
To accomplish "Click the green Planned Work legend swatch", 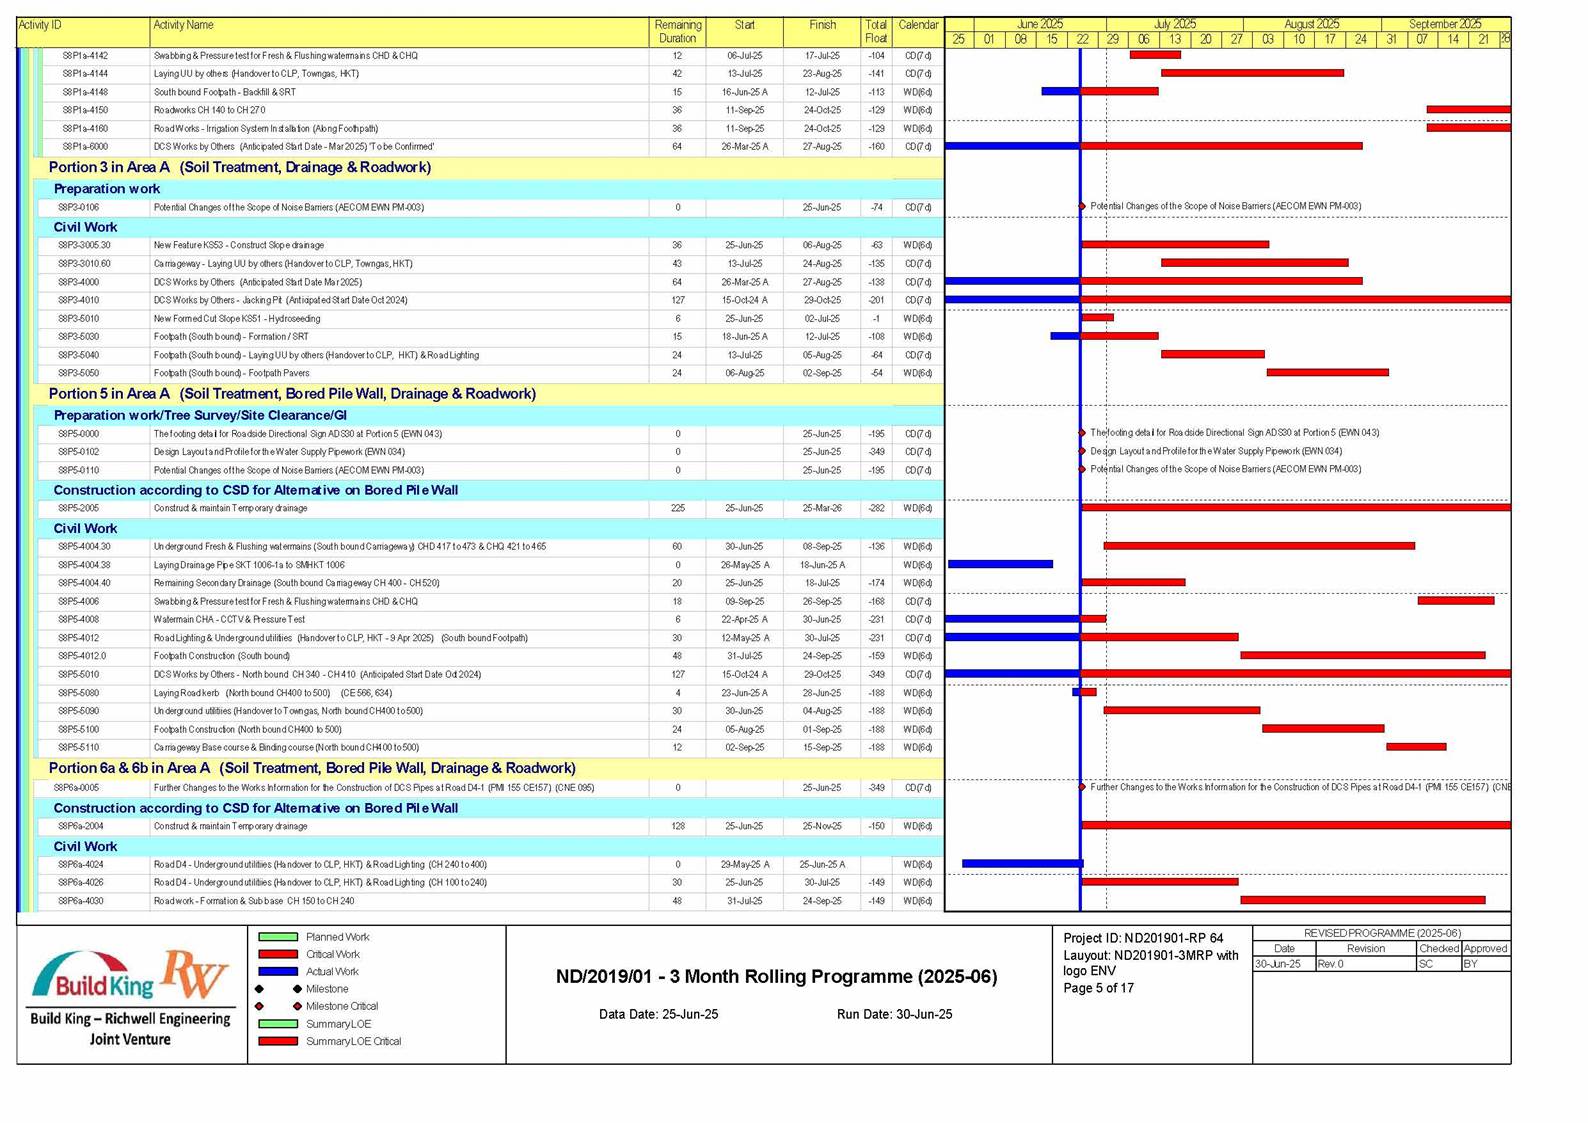I will pos(278,937).
